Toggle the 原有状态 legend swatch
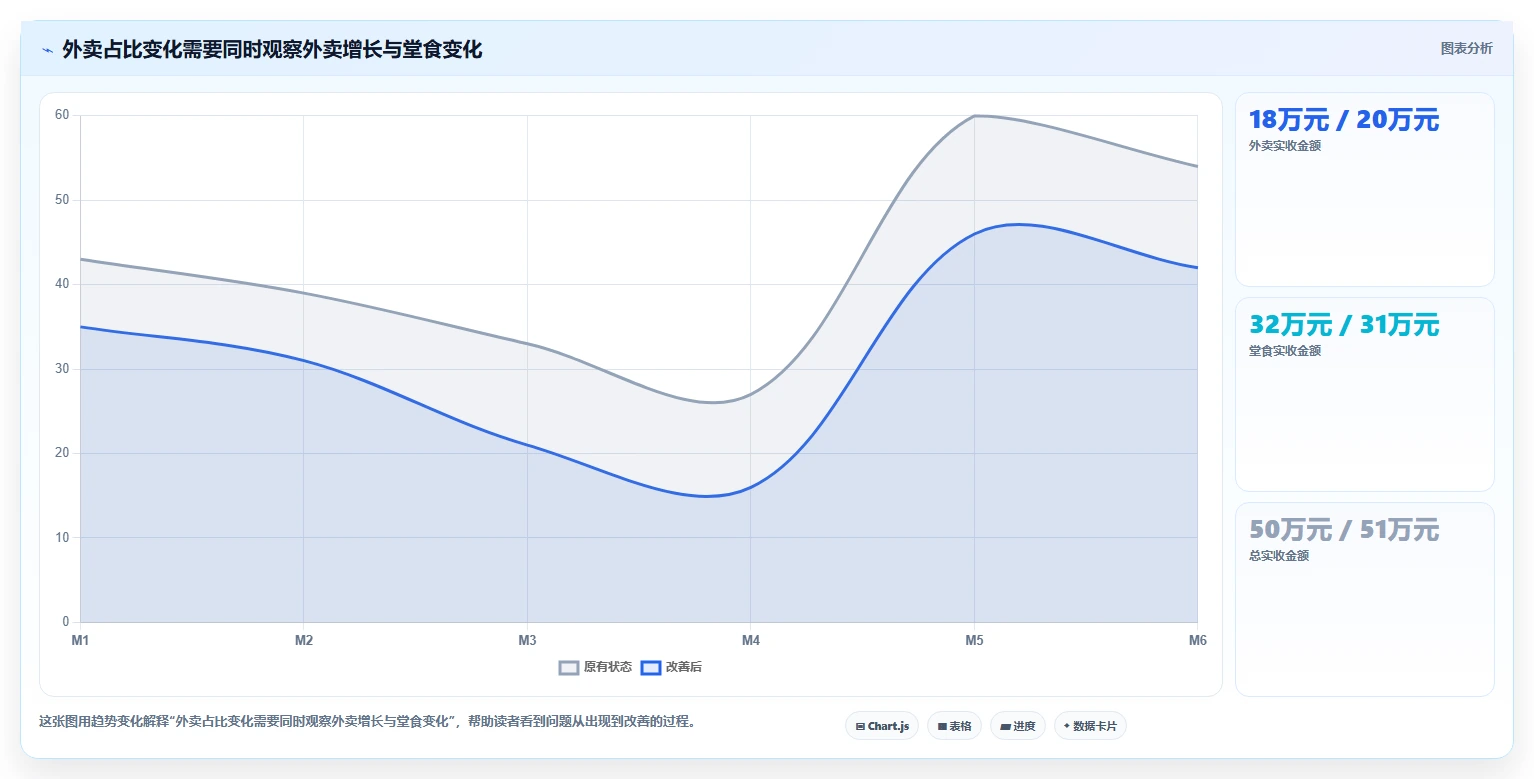The height and width of the screenshot is (779, 1534). (569, 667)
